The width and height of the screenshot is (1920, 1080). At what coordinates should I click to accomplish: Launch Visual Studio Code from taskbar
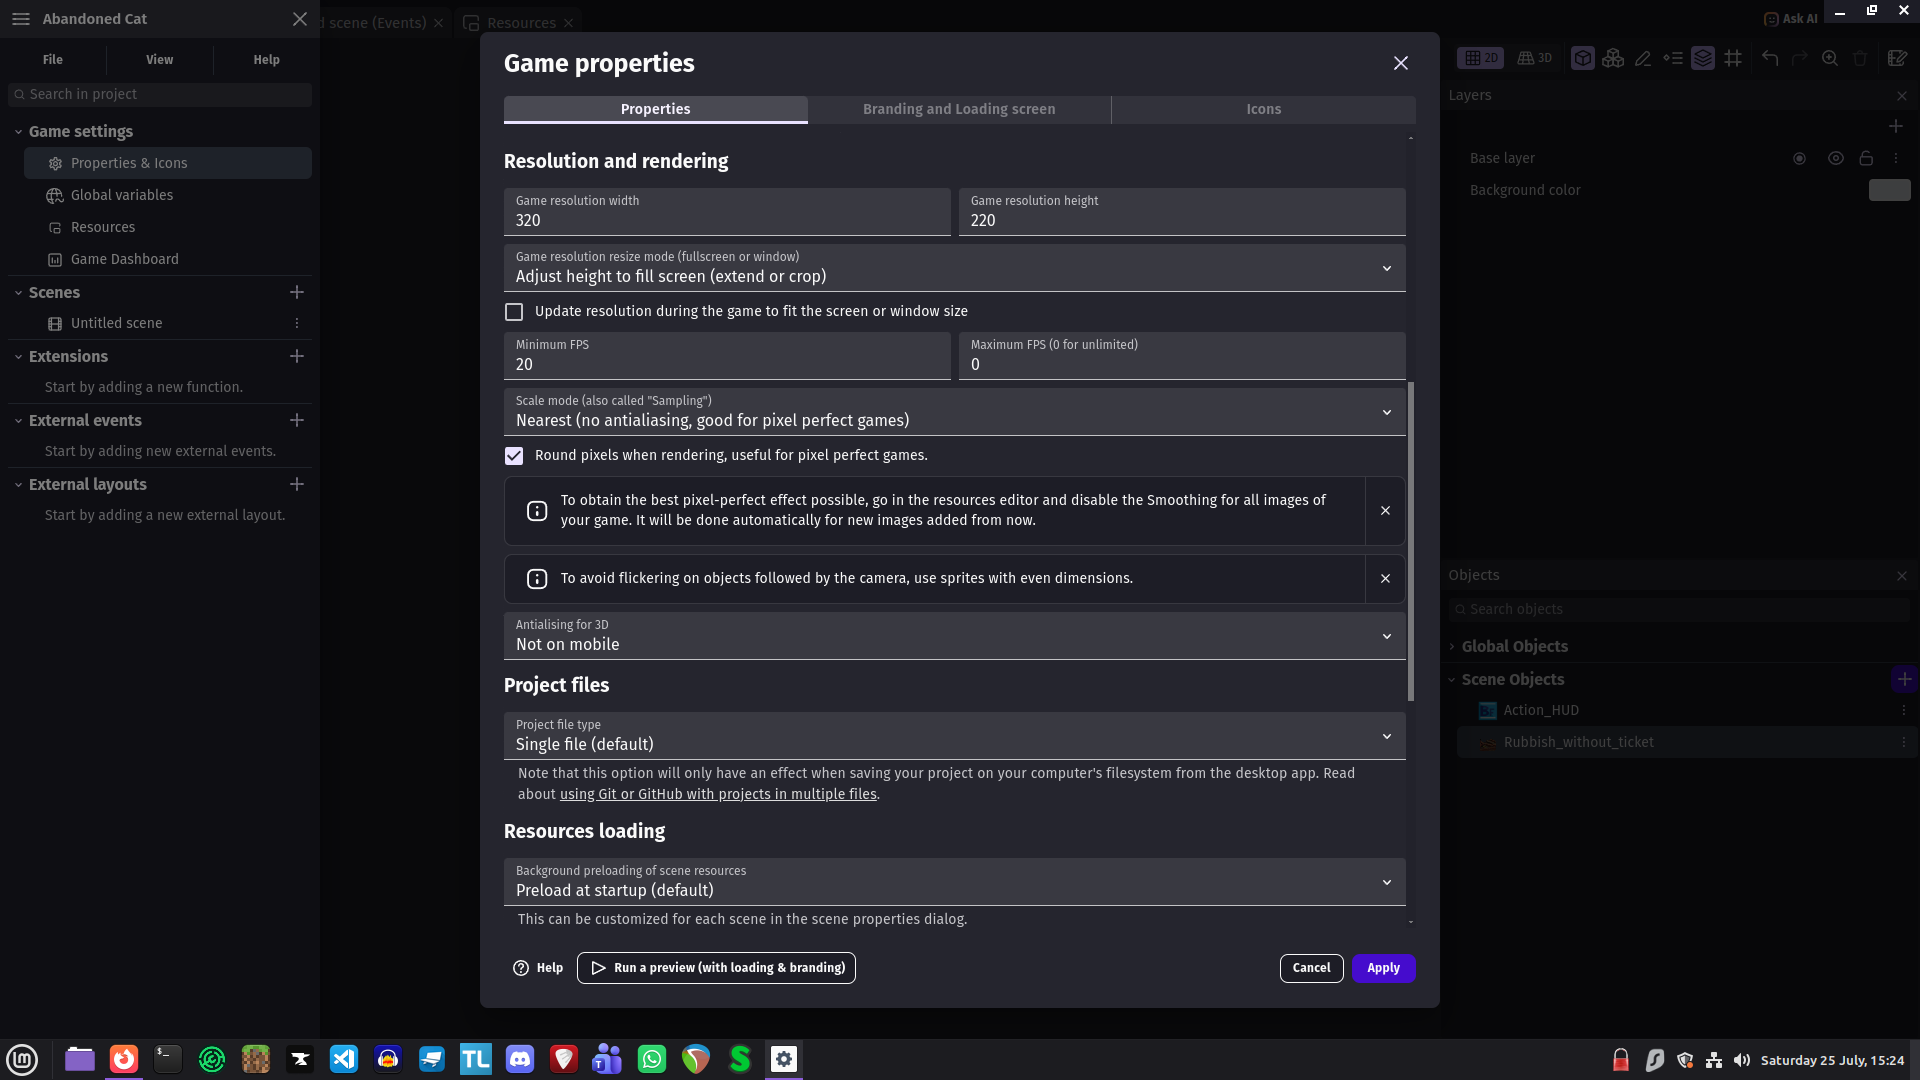[344, 1059]
